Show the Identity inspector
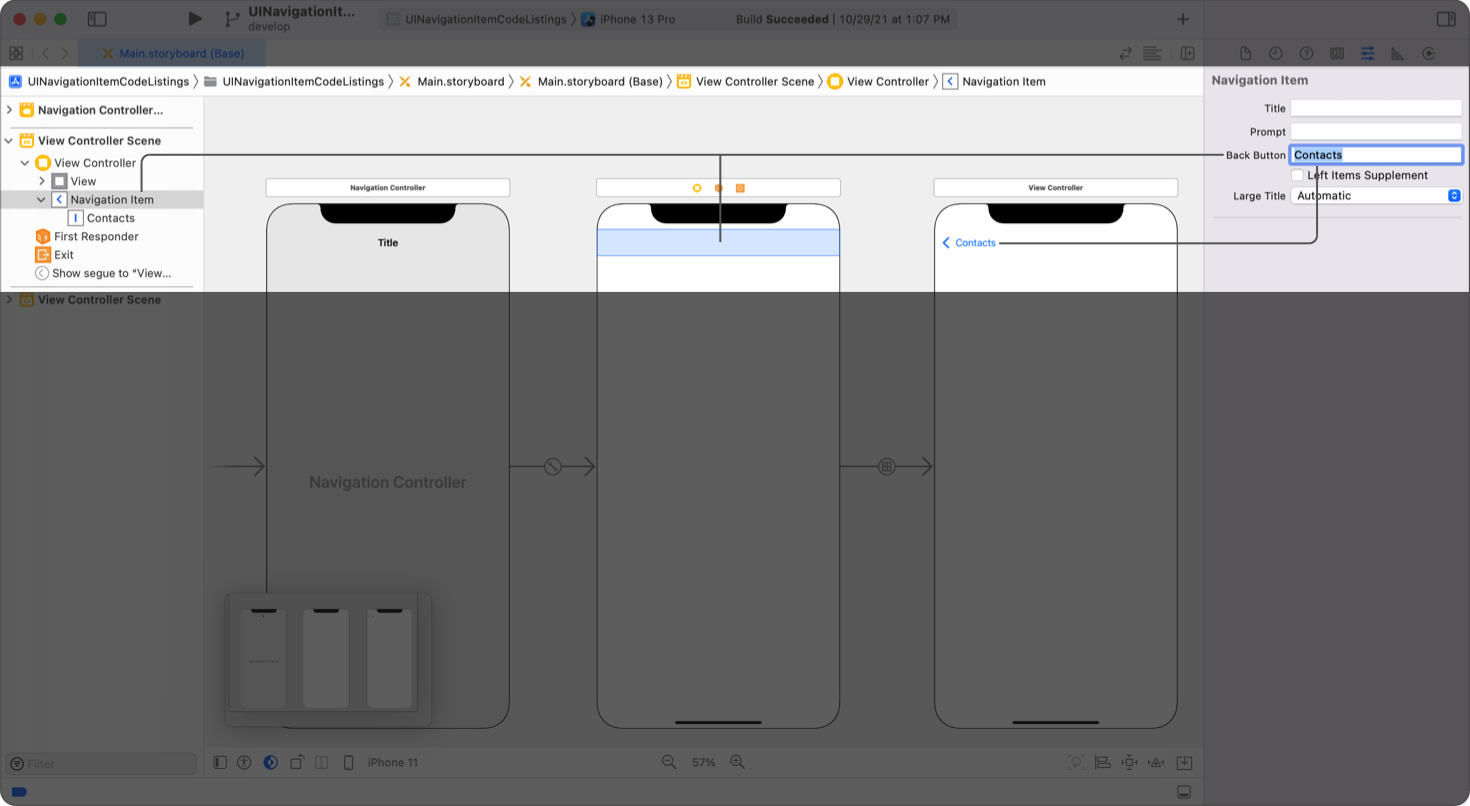The width and height of the screenshot is (1470, 806). click(1336, 53)
